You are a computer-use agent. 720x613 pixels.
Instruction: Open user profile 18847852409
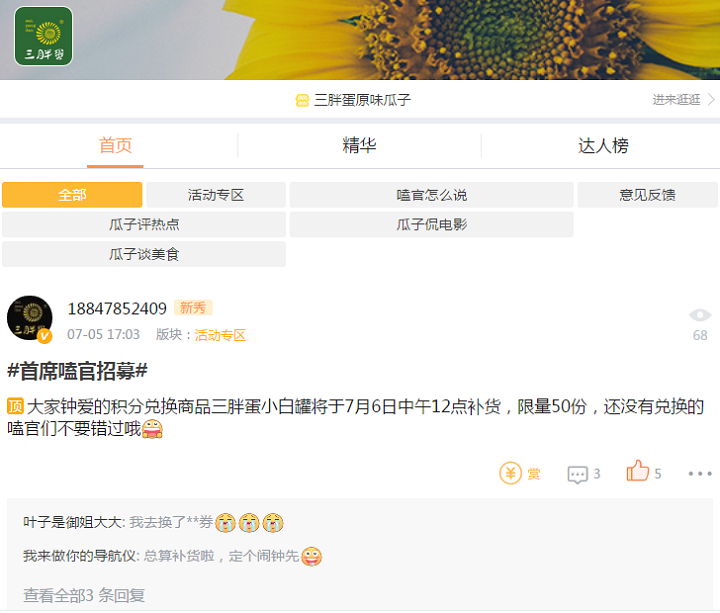click(117, 309)
